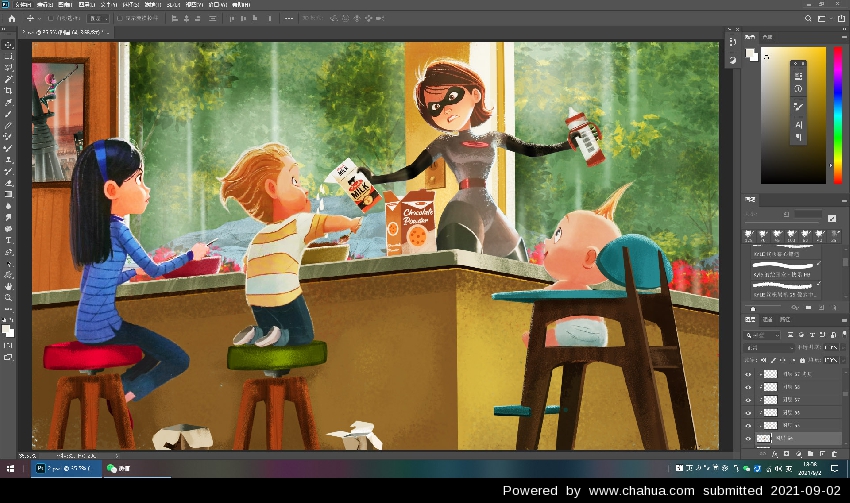The width and height of the screenshot is (850, 503).
Task: Open the 文件 (File) menu
Action: (x=23, y=4)
